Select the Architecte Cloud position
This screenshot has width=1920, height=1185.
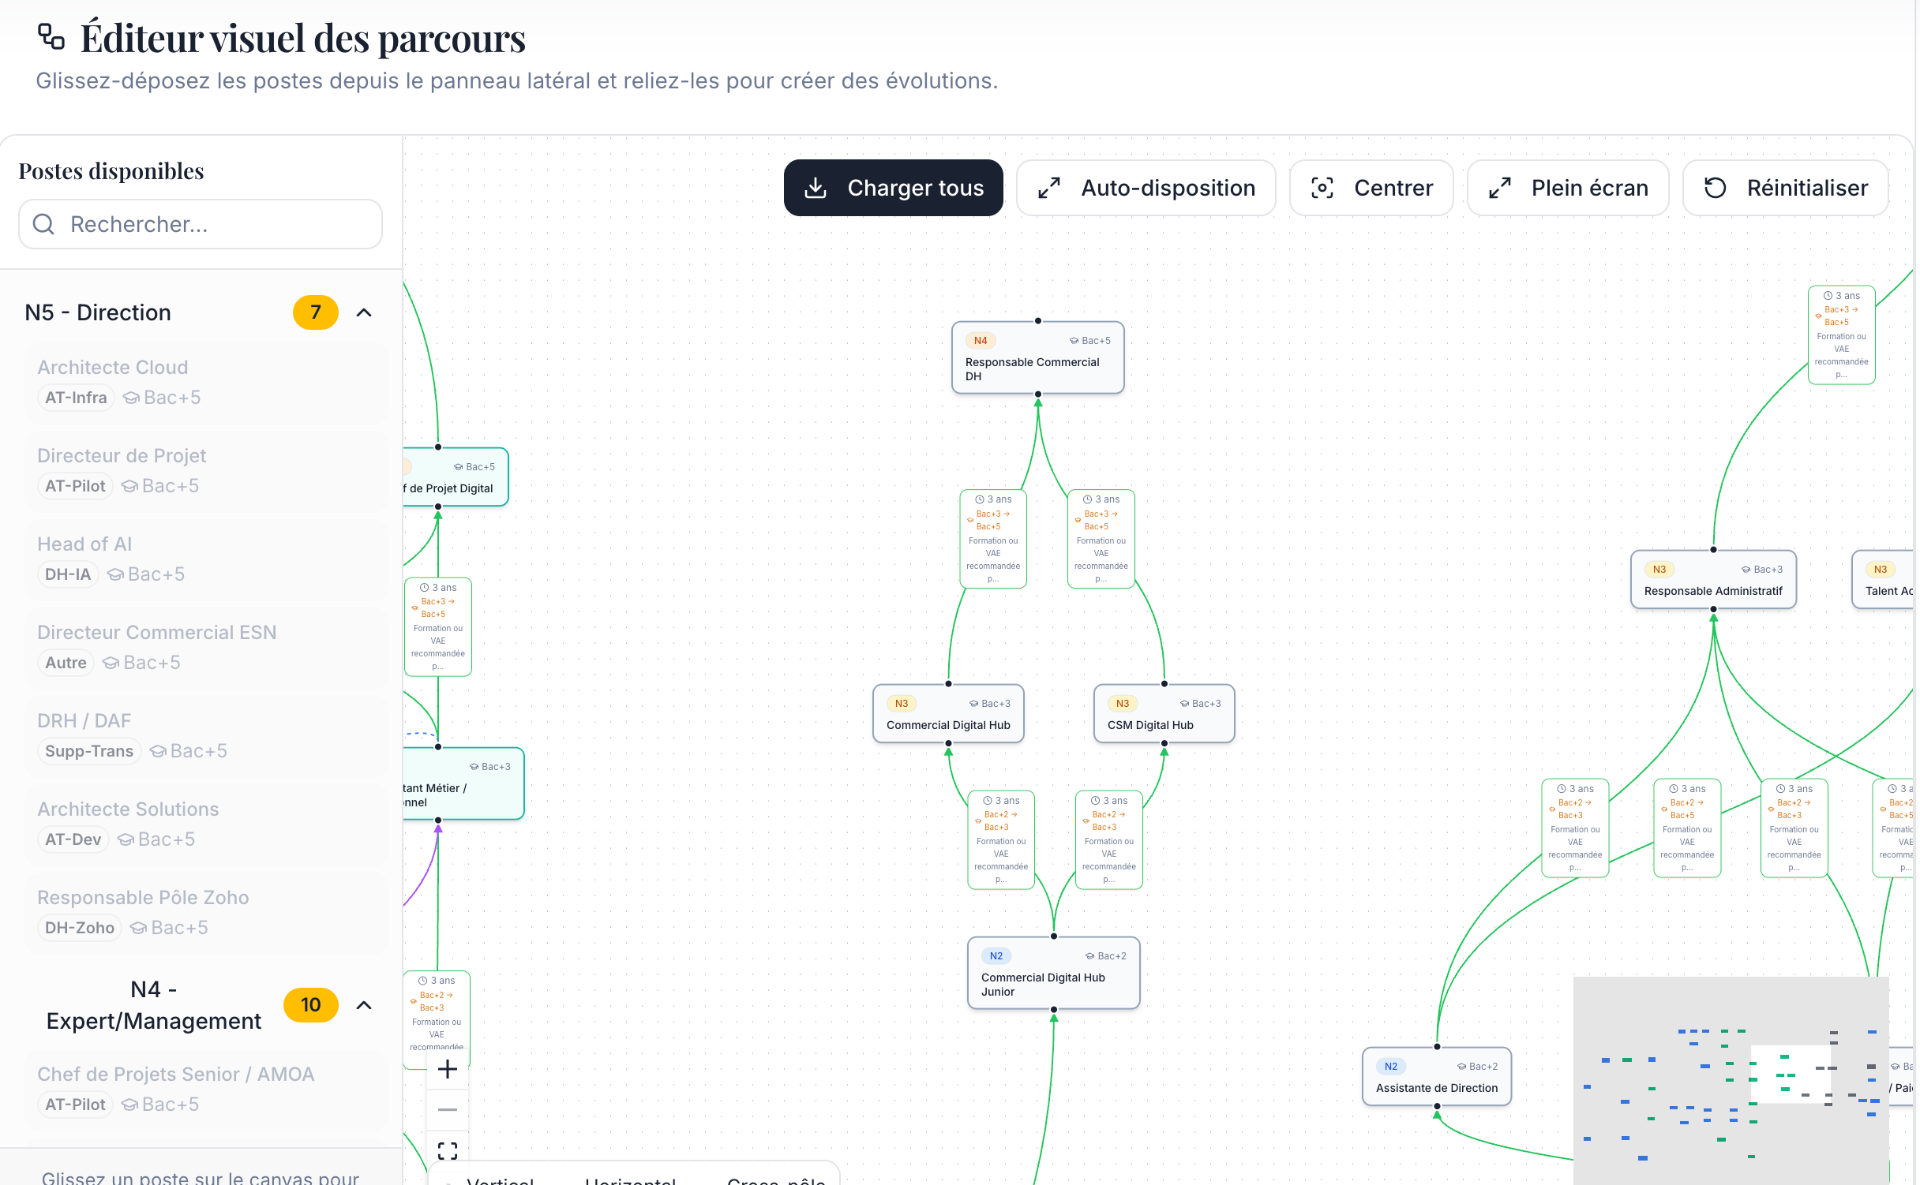[x=208, y=383]
